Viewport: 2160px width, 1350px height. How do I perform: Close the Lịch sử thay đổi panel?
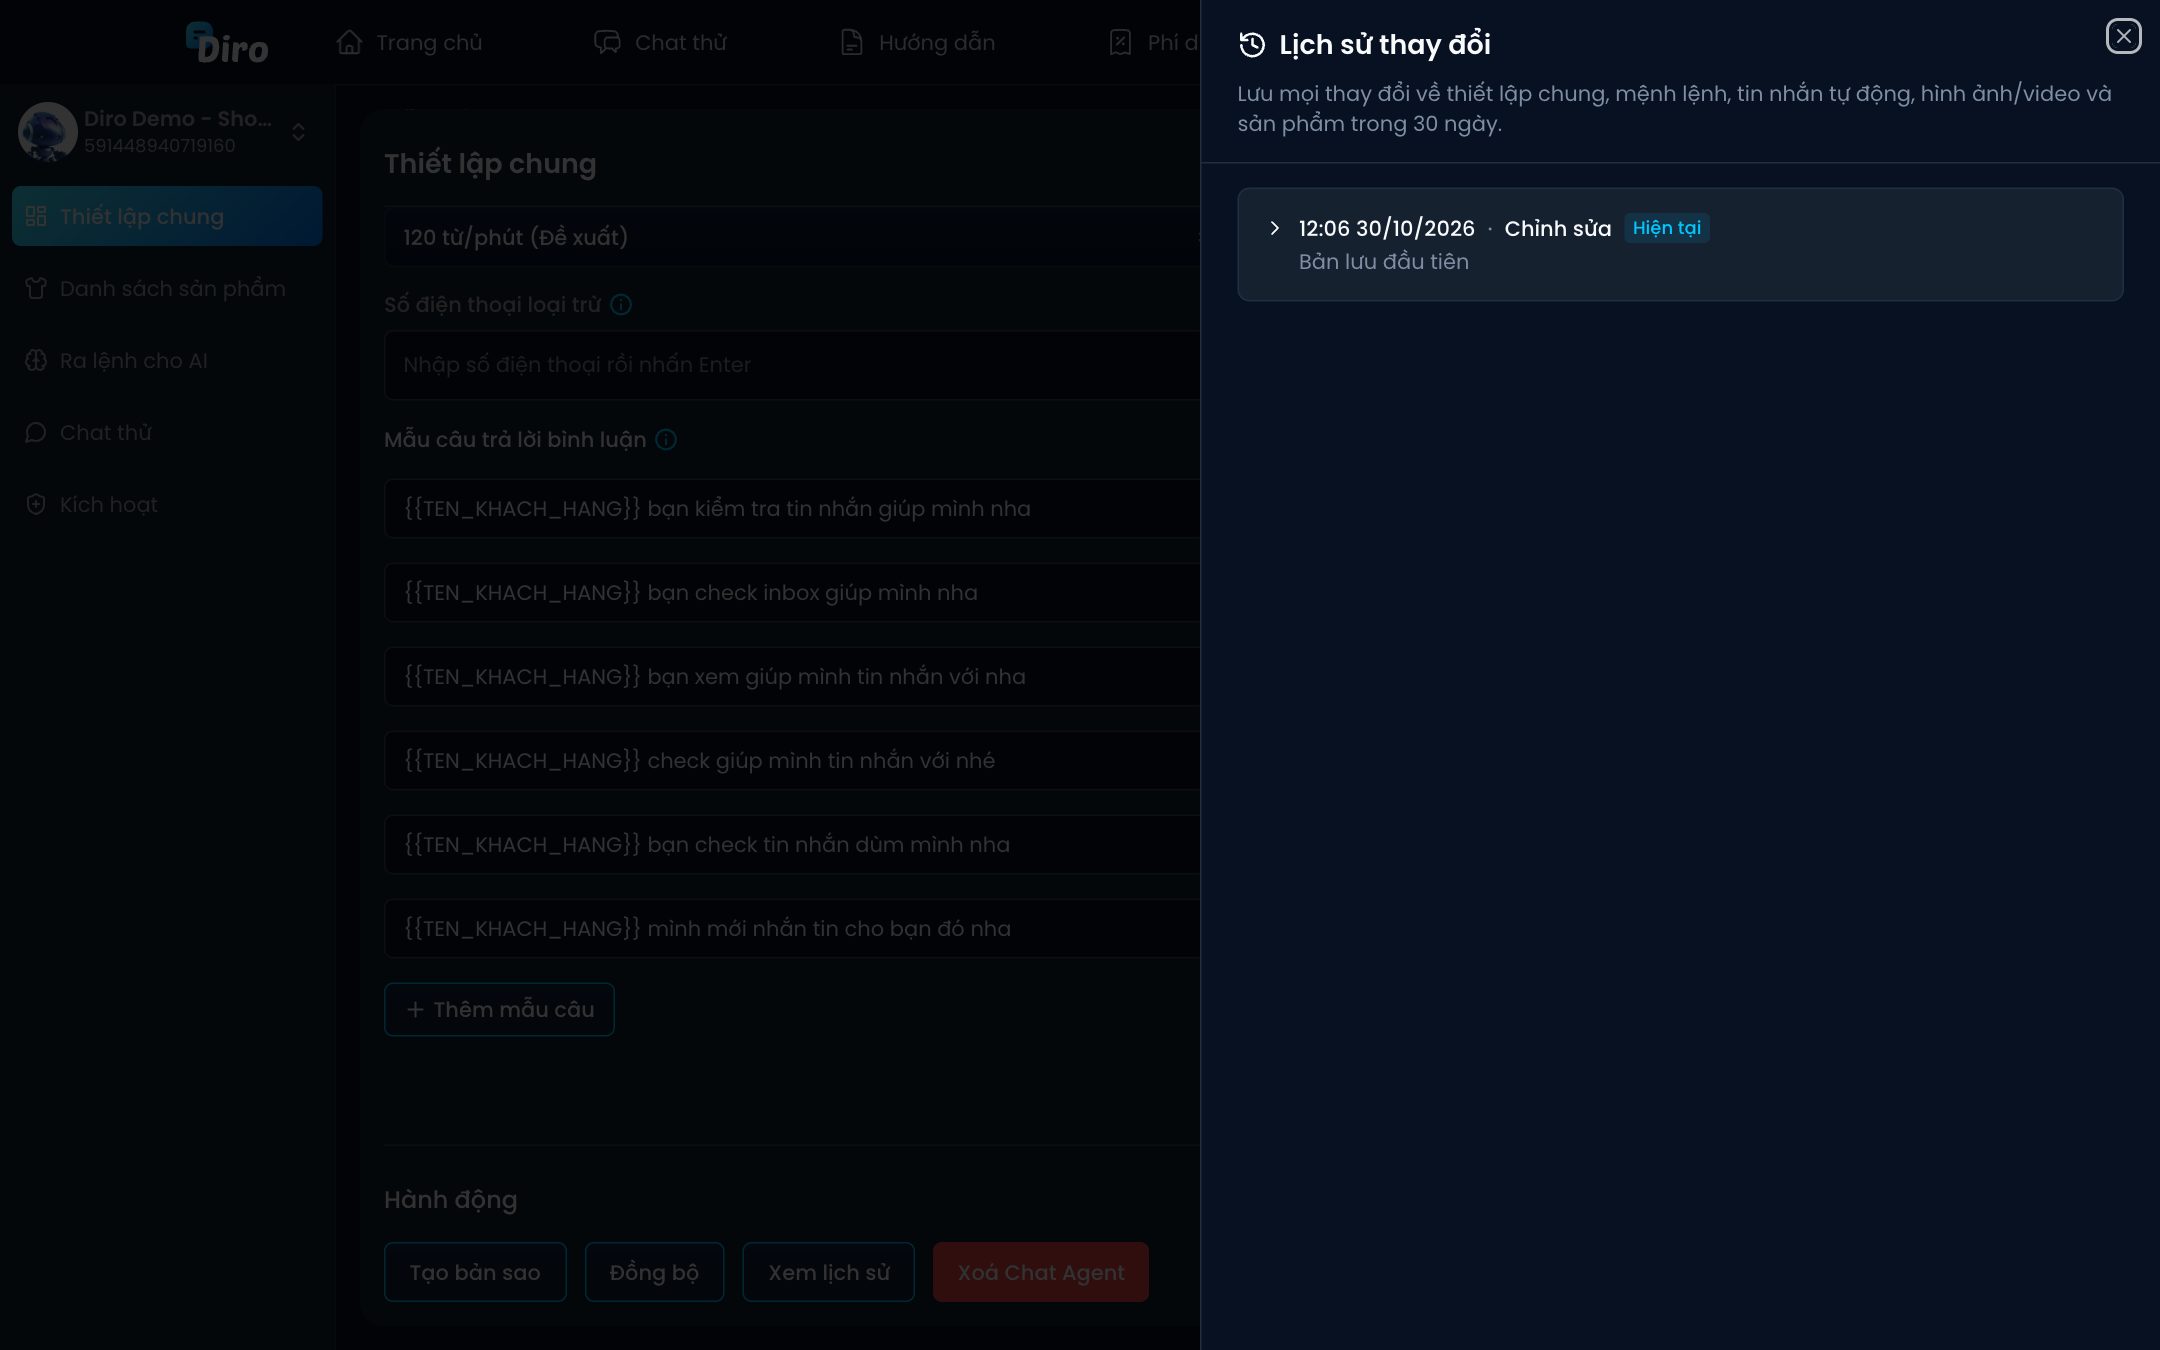click(2123, 36)
